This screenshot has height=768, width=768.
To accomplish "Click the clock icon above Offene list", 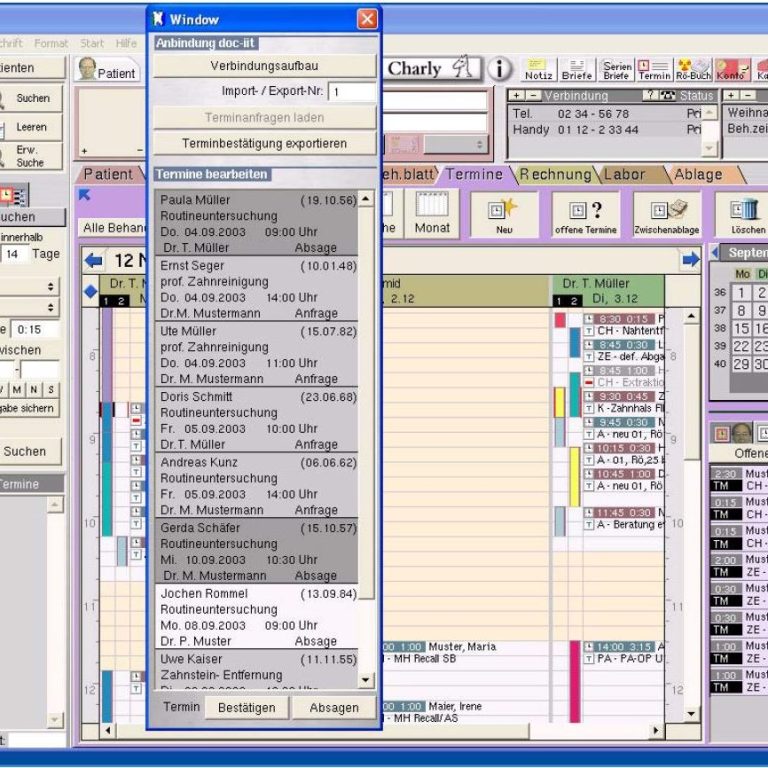I will 720,433.
